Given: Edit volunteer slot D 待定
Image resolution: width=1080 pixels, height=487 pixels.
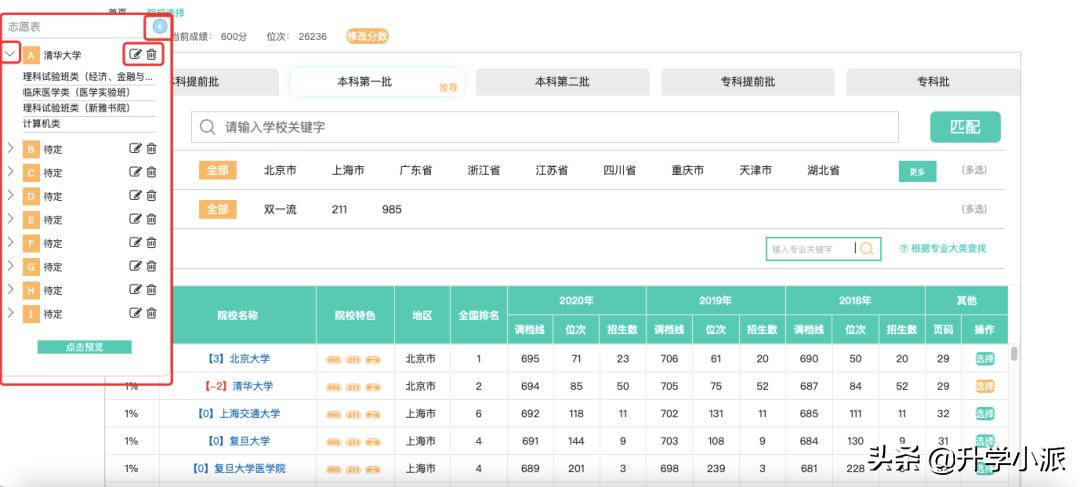Looking at the screenshot, I should pos(136,195).
